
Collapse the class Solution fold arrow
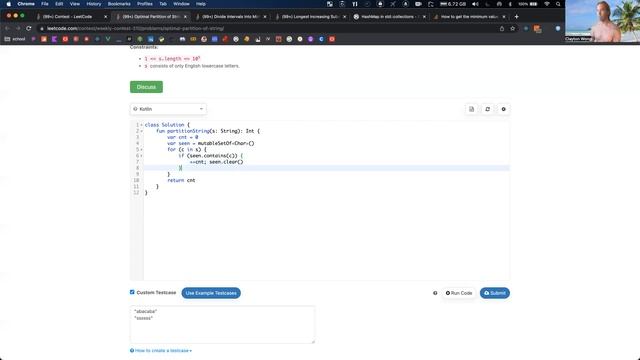[x=142, y=125]
